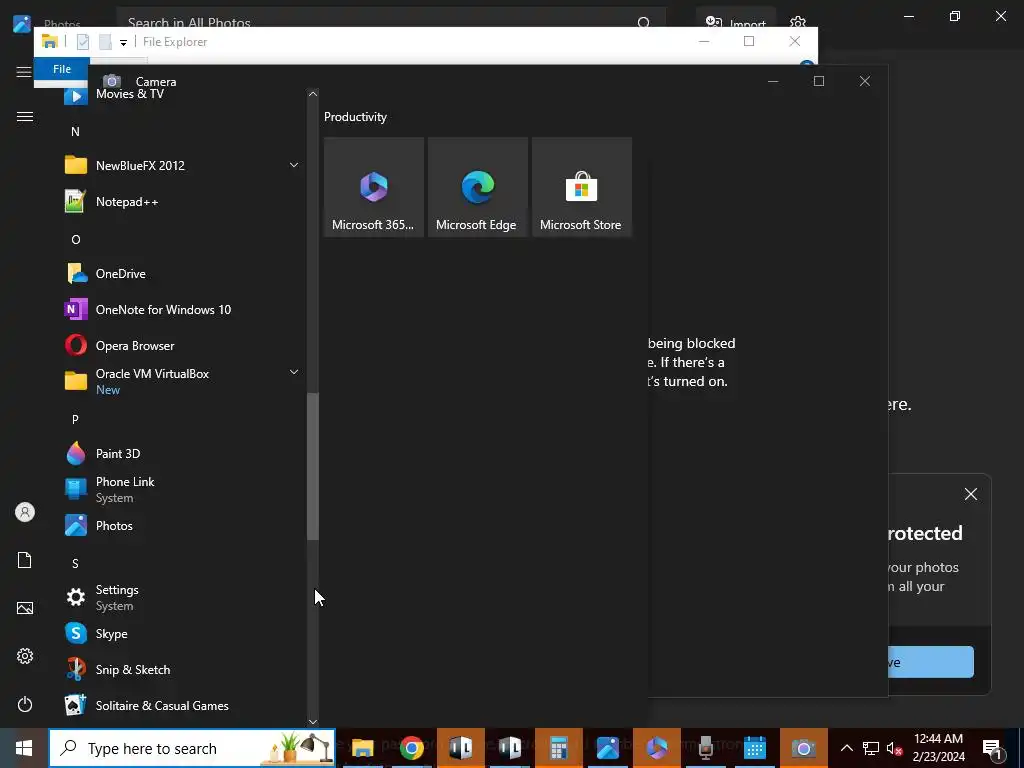Open Pictures from the Start left rail
The height and width of the screenshot is (768, 1024).
[25, 608]
